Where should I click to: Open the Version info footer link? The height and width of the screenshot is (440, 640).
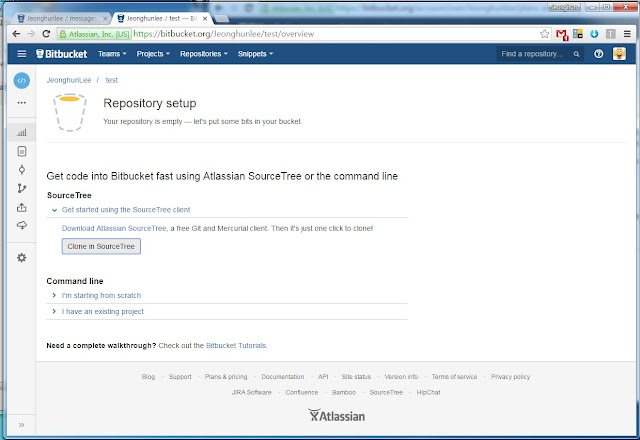401,377
